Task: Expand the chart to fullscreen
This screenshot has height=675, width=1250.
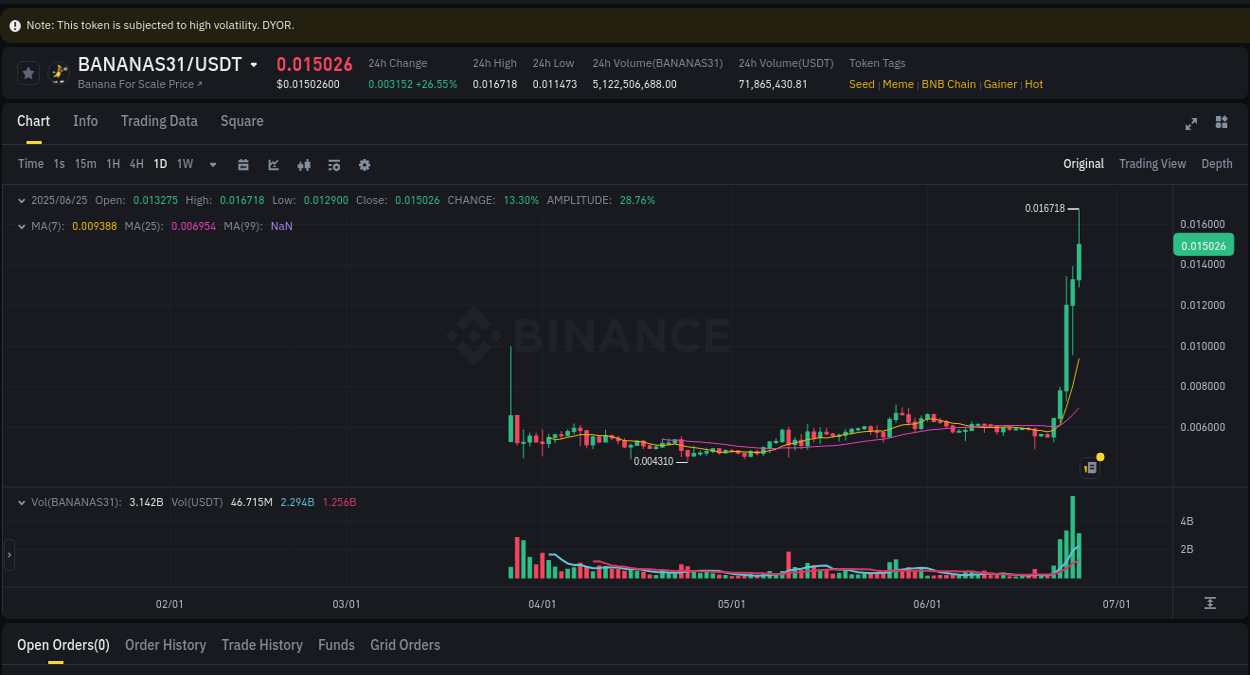Action: (x=1190, y=123)
